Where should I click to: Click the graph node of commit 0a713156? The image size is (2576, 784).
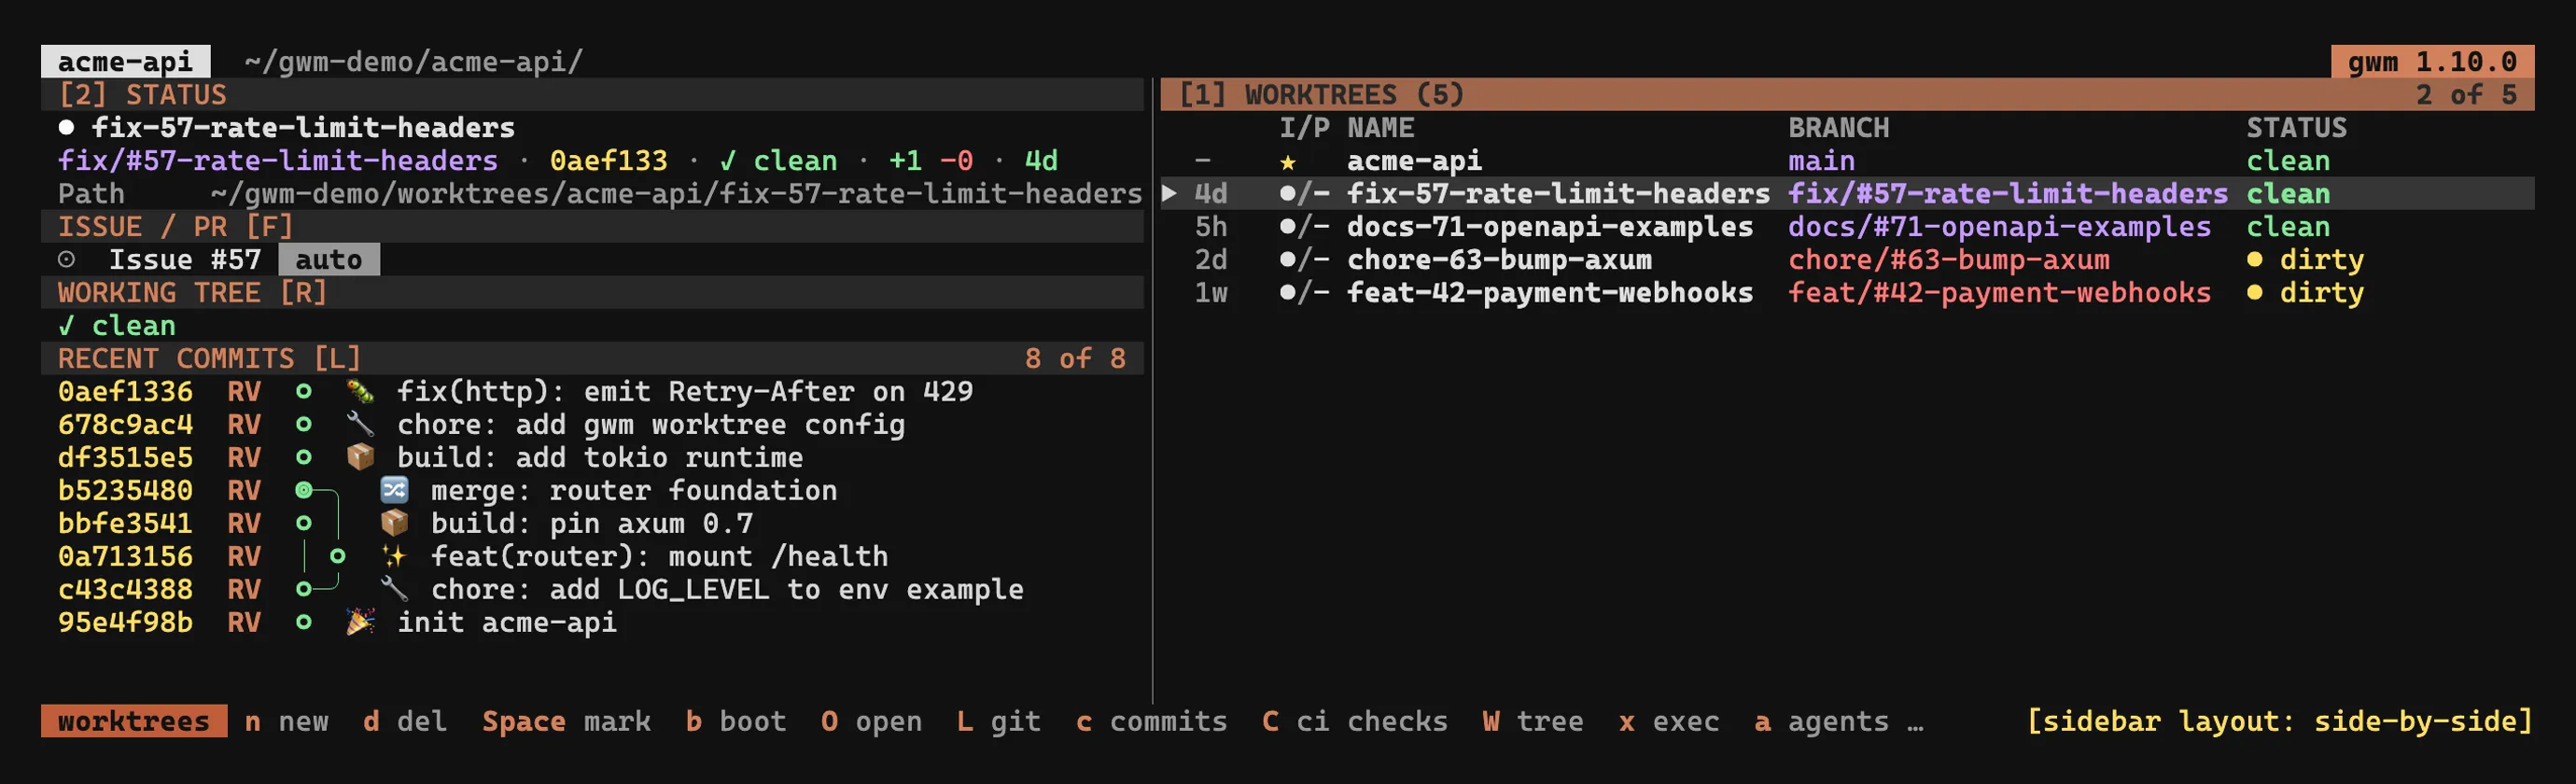(338, 557)
